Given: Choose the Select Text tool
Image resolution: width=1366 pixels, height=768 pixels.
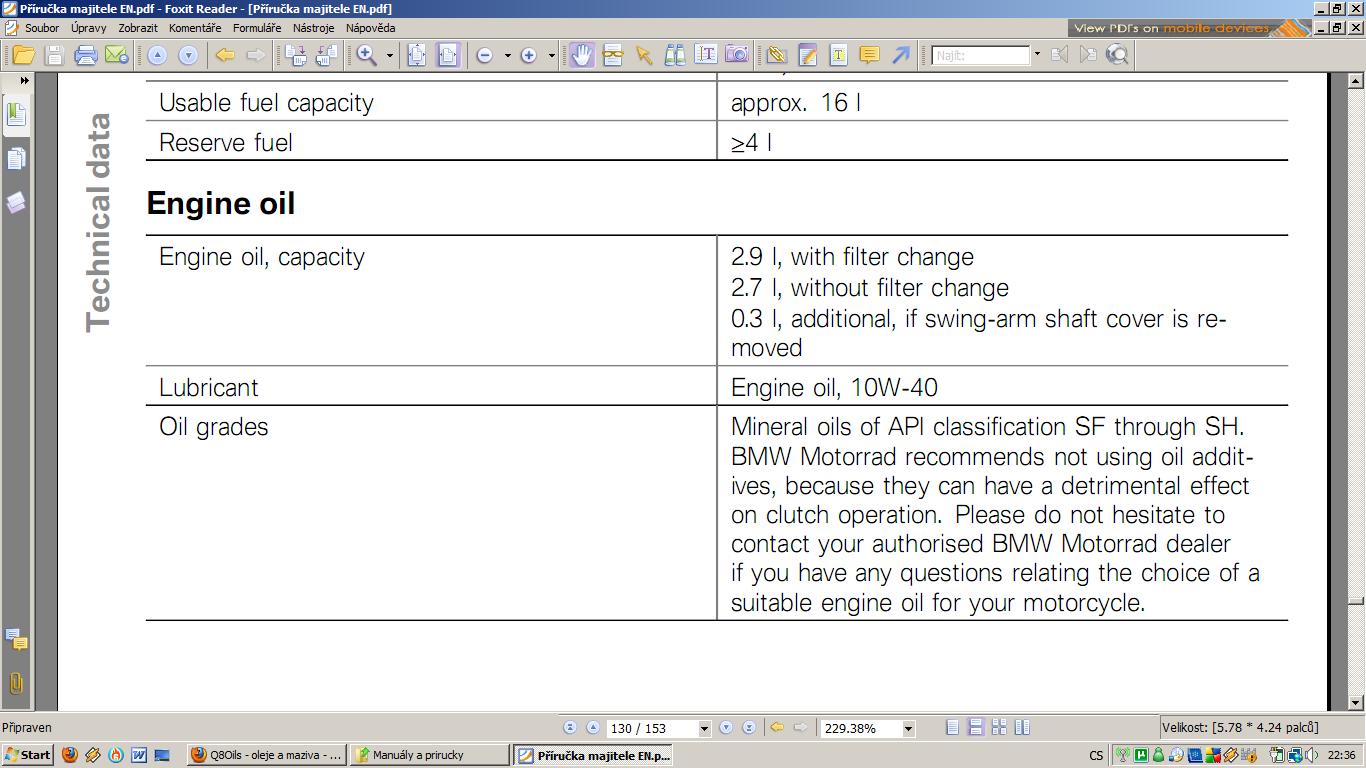Looking at the screenshot, I should point(706,56).
